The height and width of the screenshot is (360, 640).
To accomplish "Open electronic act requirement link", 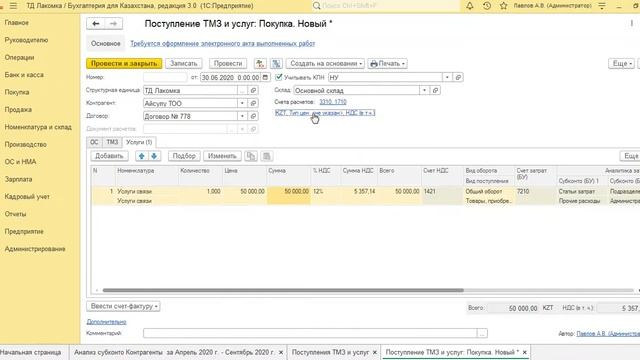I will [x=222, y=44].
